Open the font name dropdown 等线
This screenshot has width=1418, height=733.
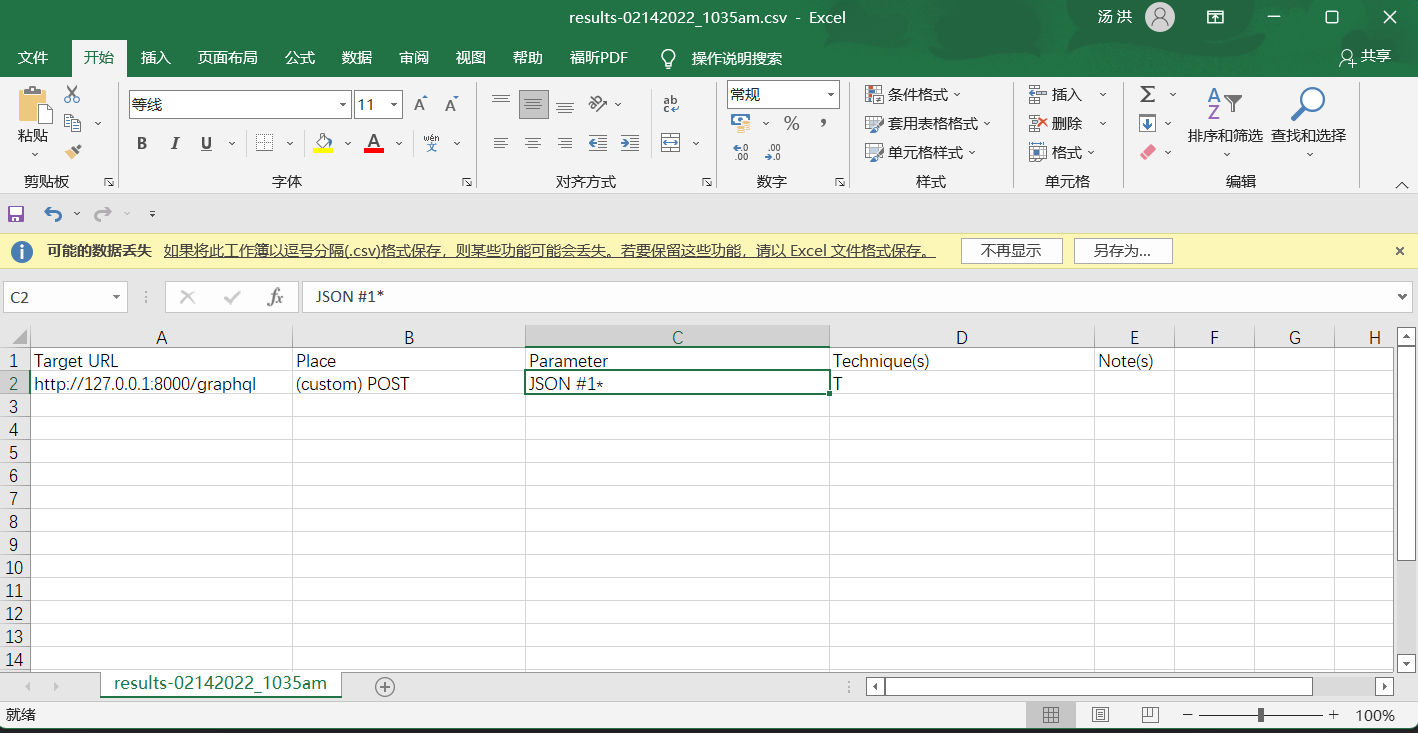pyautogui.click(x=343, y=104)
